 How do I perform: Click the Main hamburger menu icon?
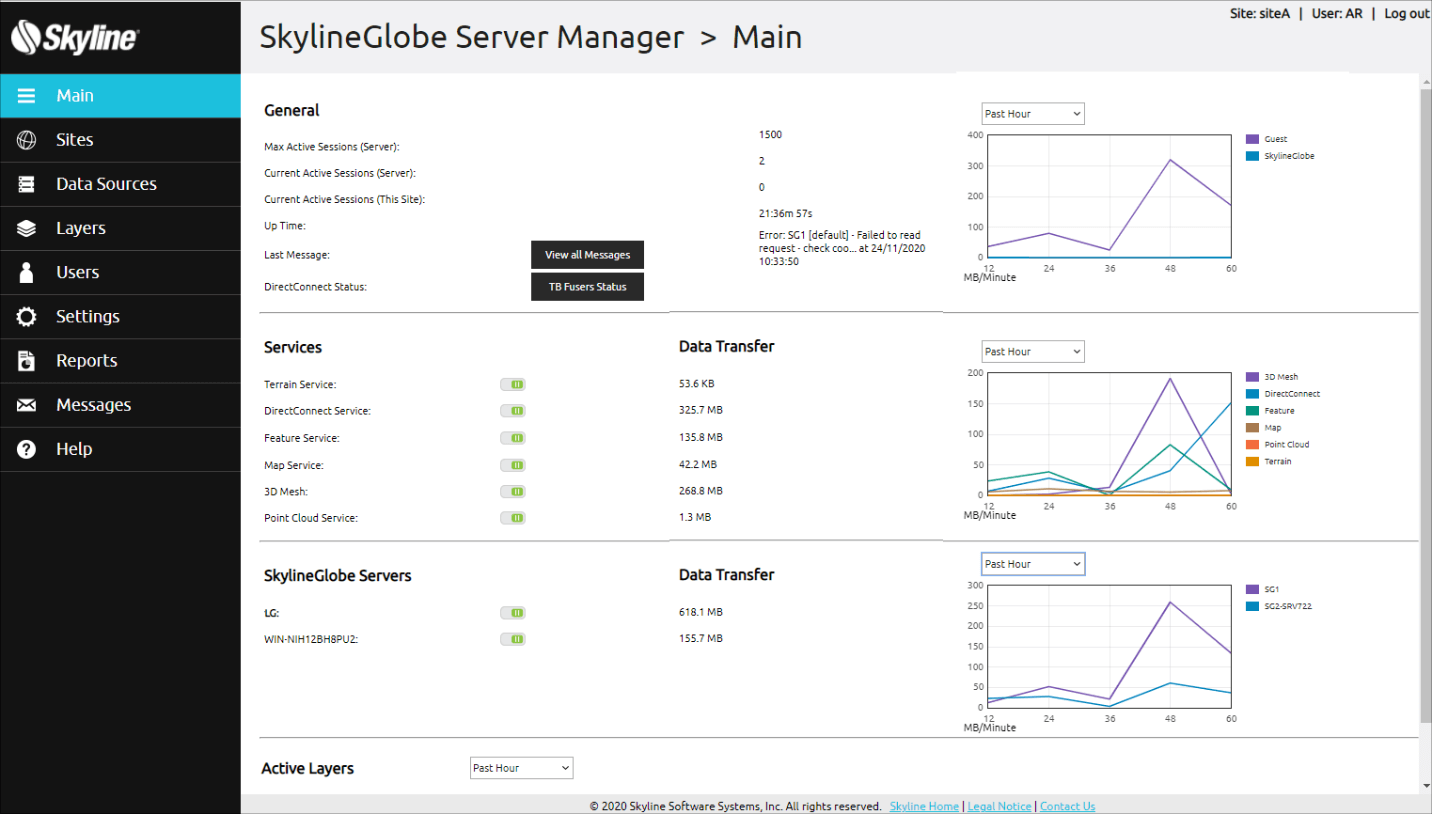pos(27,96)
